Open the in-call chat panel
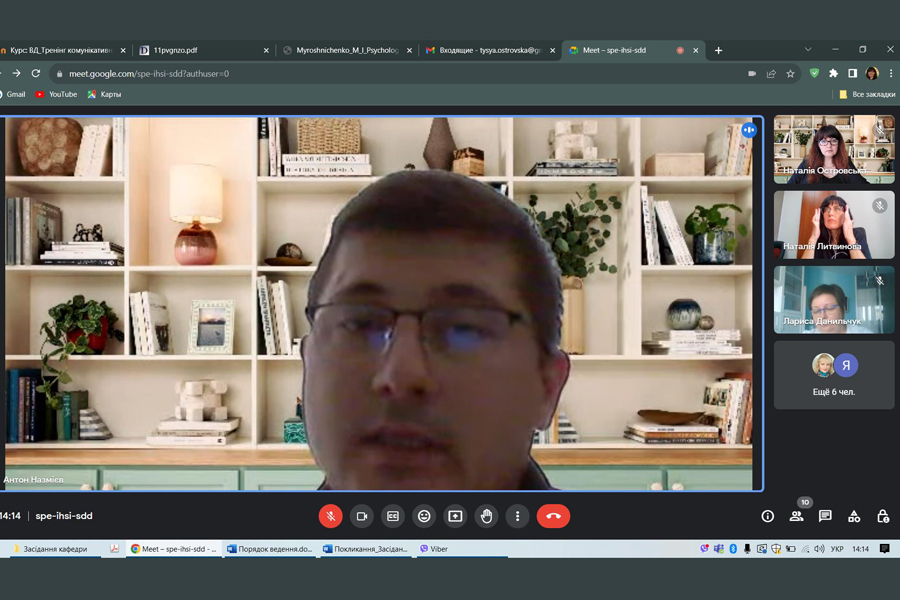 click(x=825, y=516)
